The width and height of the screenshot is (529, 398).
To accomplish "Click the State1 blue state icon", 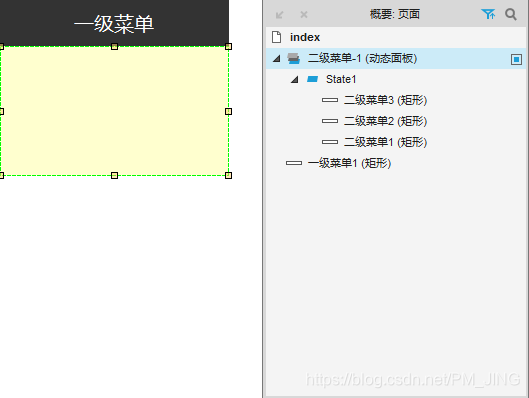I will click(312, 79).
